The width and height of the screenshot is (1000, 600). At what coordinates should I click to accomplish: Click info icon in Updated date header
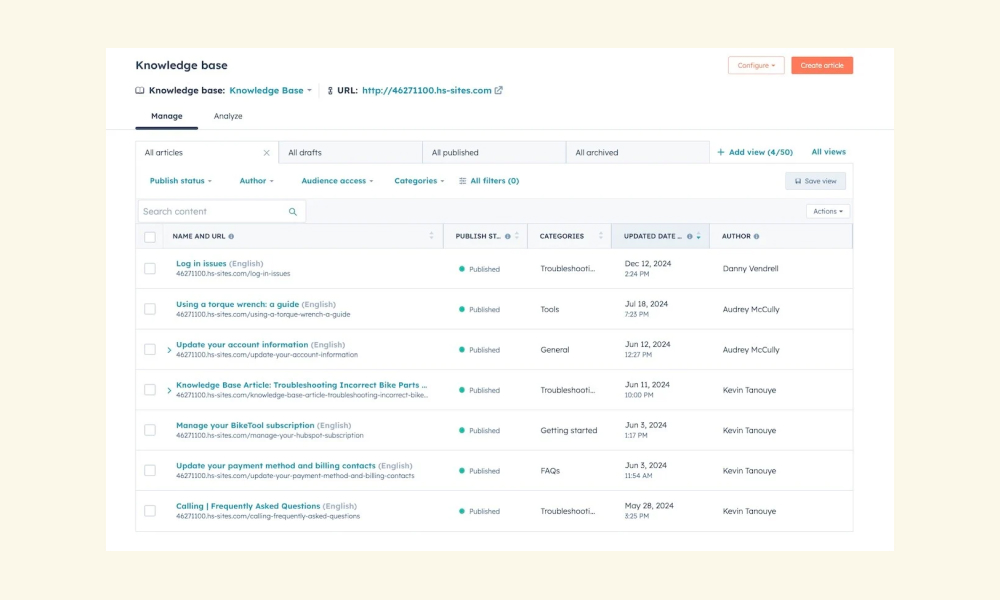(689, 237)
